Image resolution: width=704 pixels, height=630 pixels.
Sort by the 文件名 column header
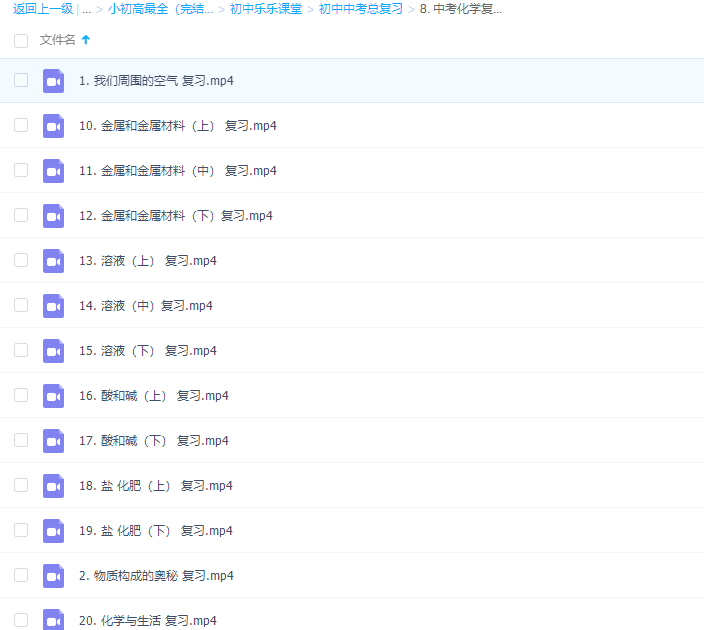click(57, 40)
